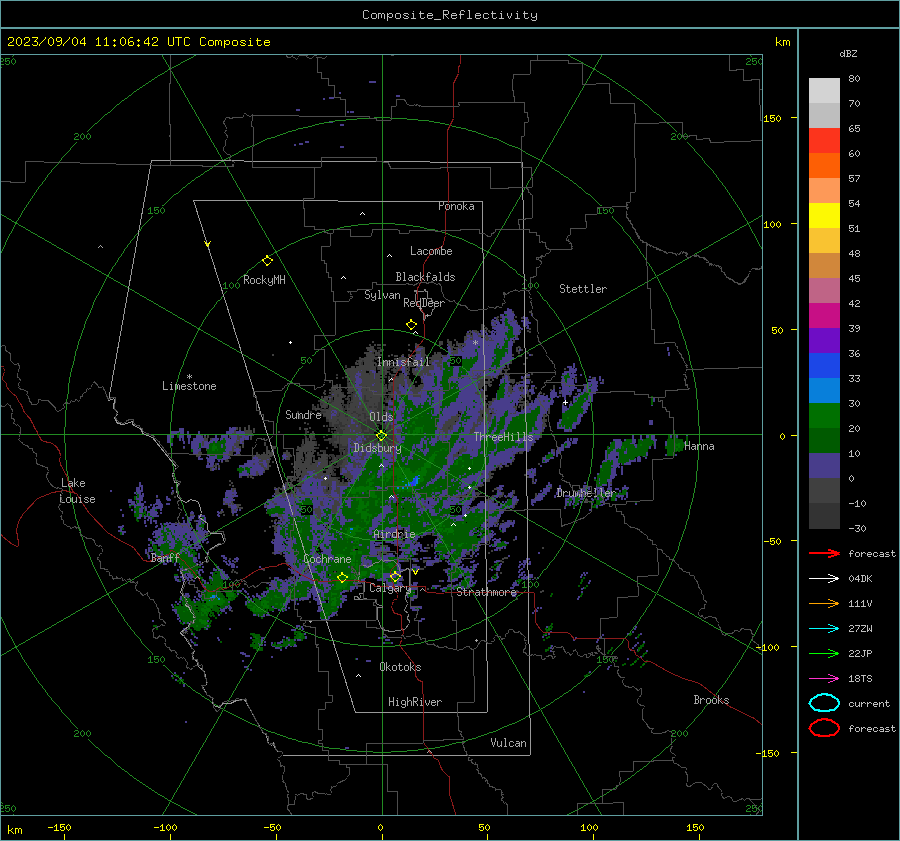Click yellow diamond marker under Cochrane
Viewport: 900px width, 841px height.
342,577
